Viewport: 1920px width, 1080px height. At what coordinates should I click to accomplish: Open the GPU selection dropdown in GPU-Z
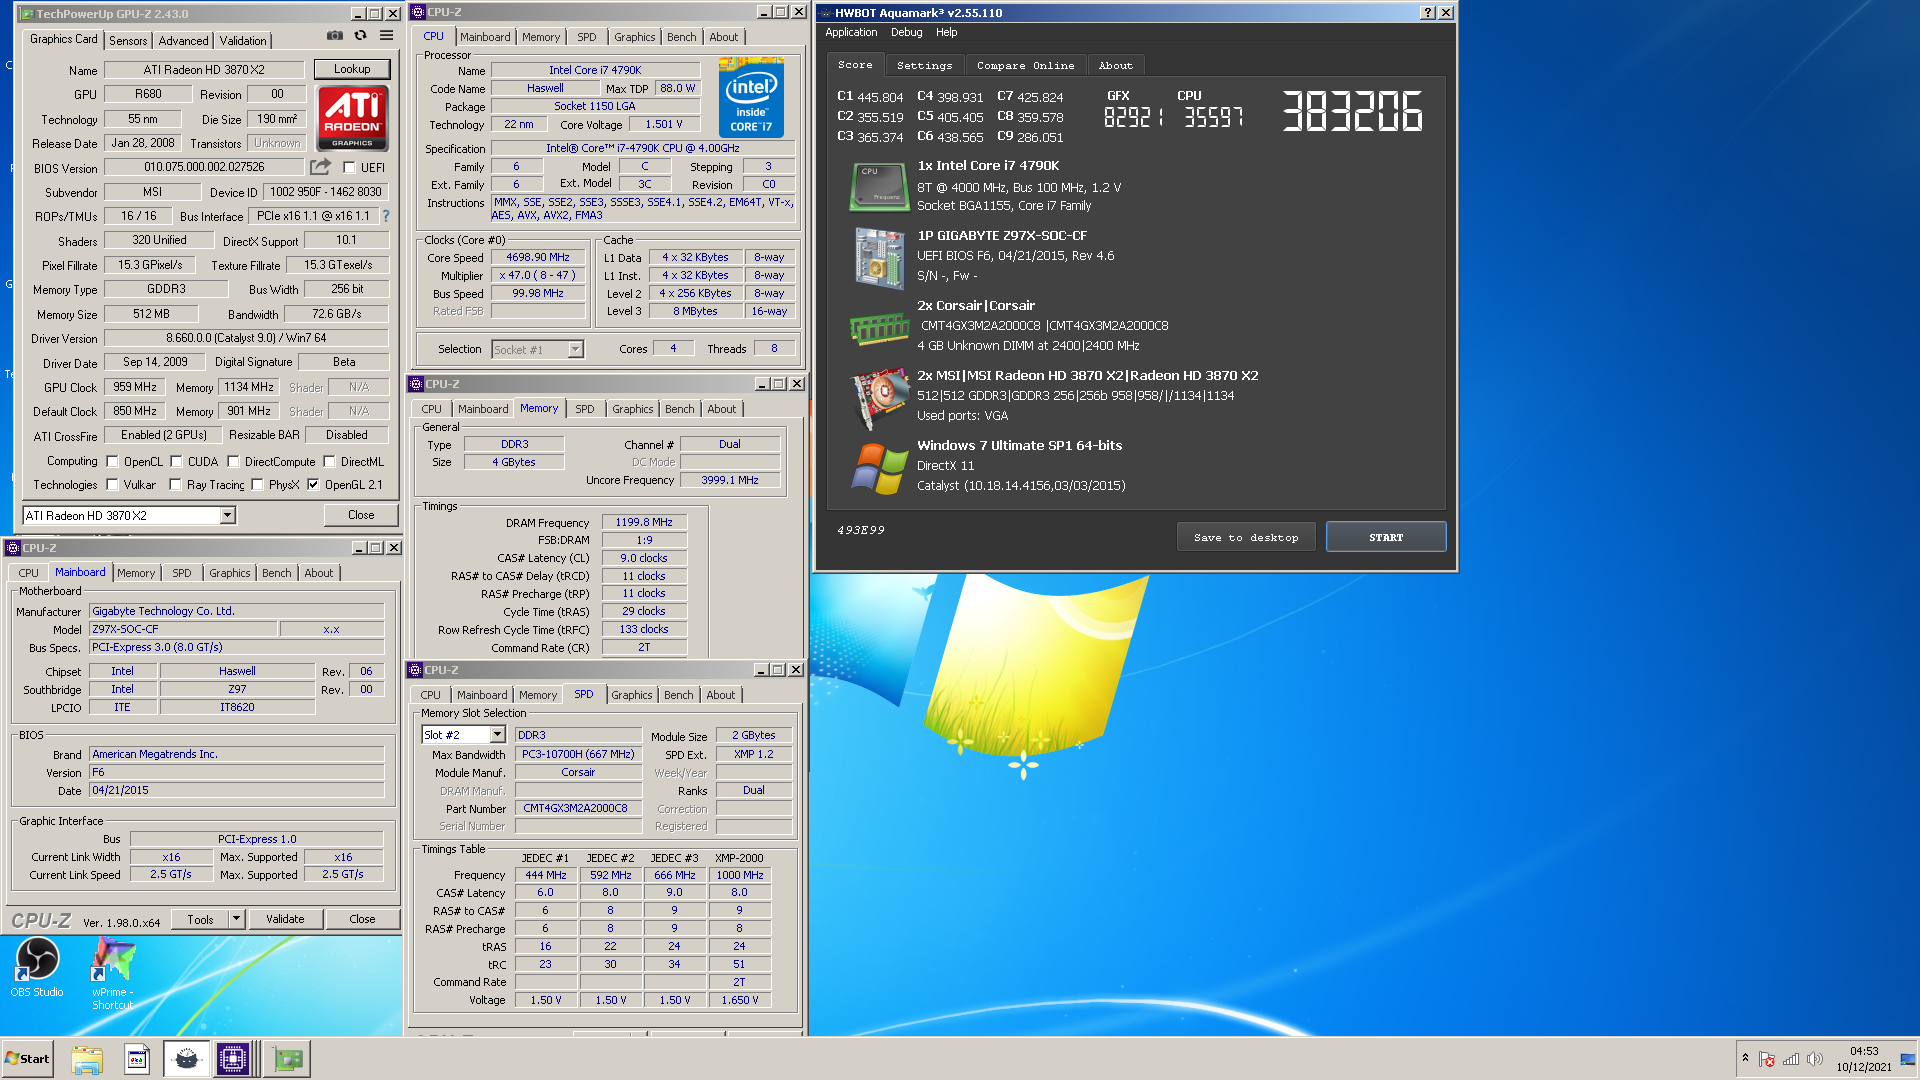[227, 515]
